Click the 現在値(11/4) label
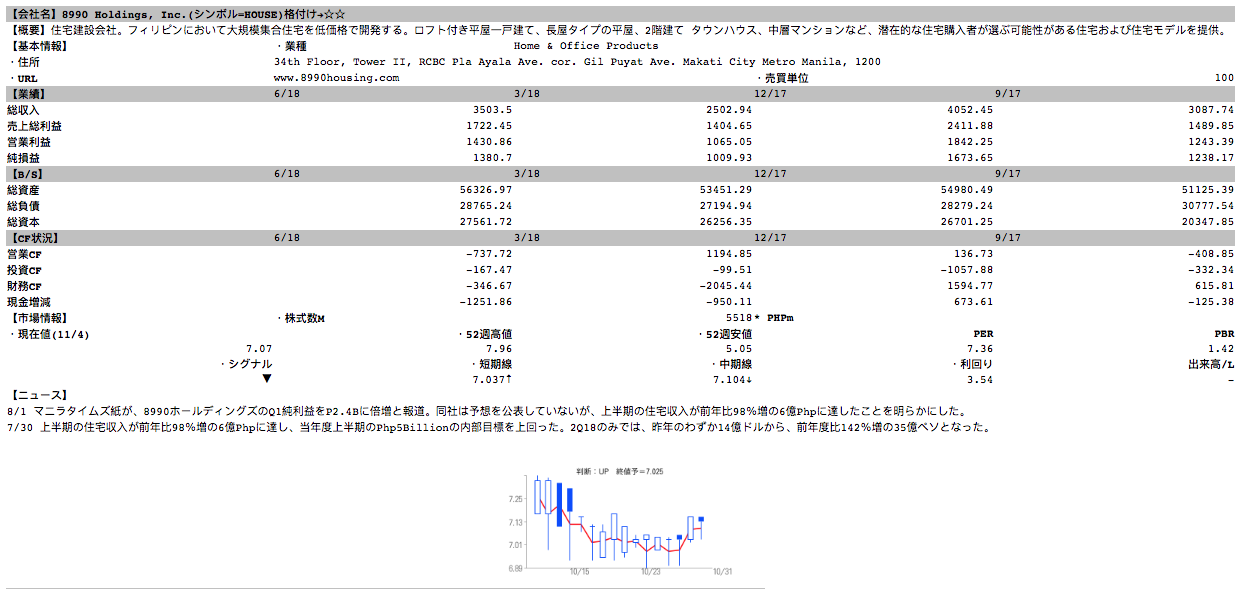The height and width of the screenshot is (589, 1242). [49, 334]
